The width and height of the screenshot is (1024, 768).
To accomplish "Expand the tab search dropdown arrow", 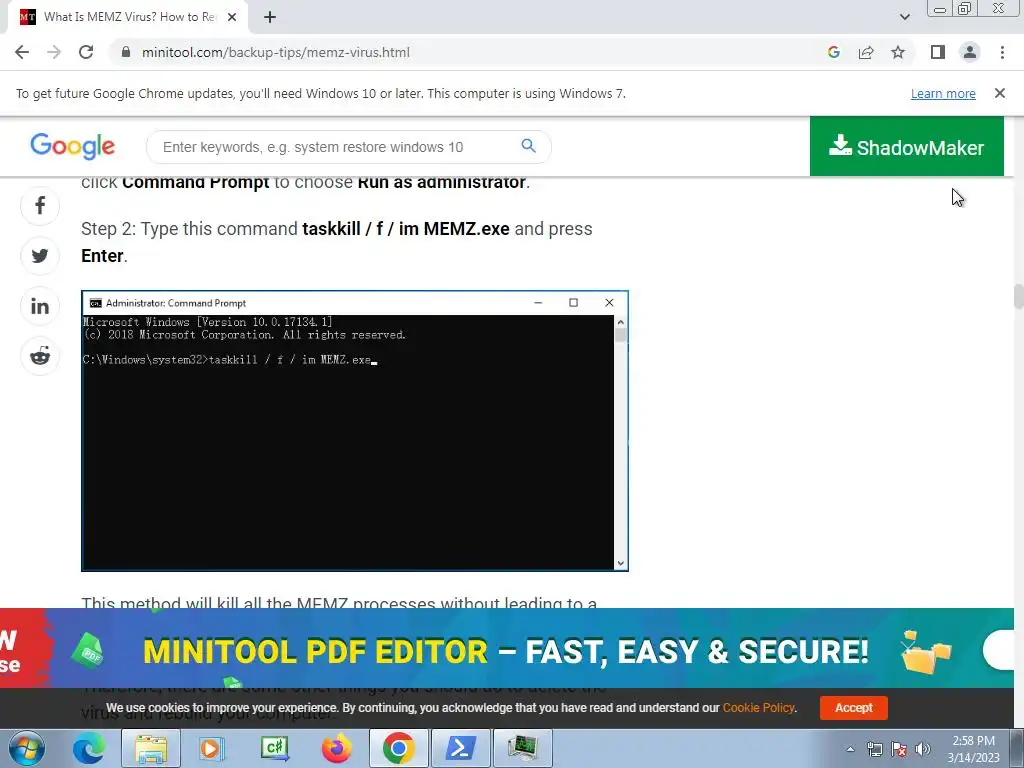I will coord(904,17).
